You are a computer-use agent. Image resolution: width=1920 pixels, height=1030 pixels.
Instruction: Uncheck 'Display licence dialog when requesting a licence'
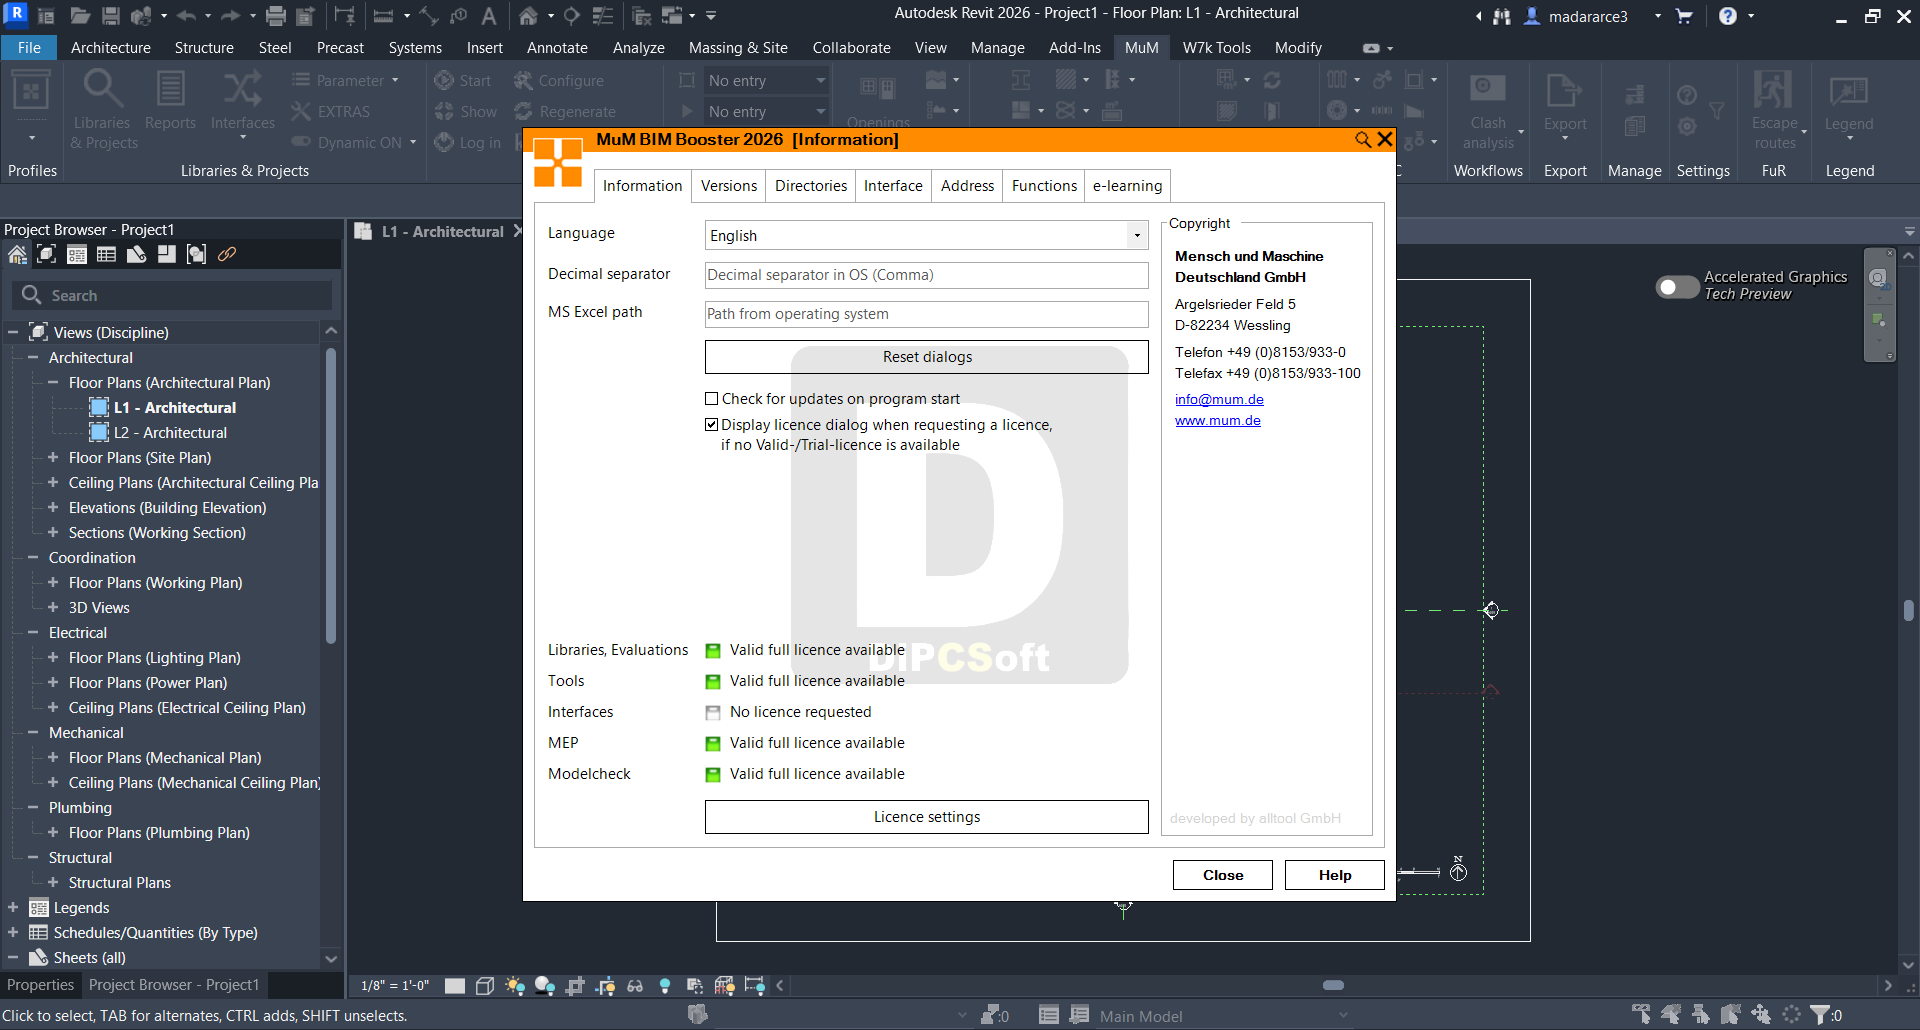click(712, 425)
